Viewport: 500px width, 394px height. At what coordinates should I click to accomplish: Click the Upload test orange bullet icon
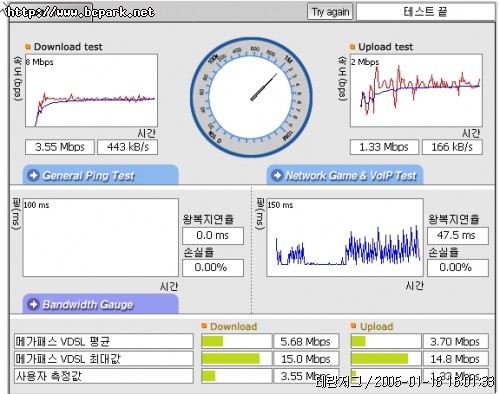352,46
